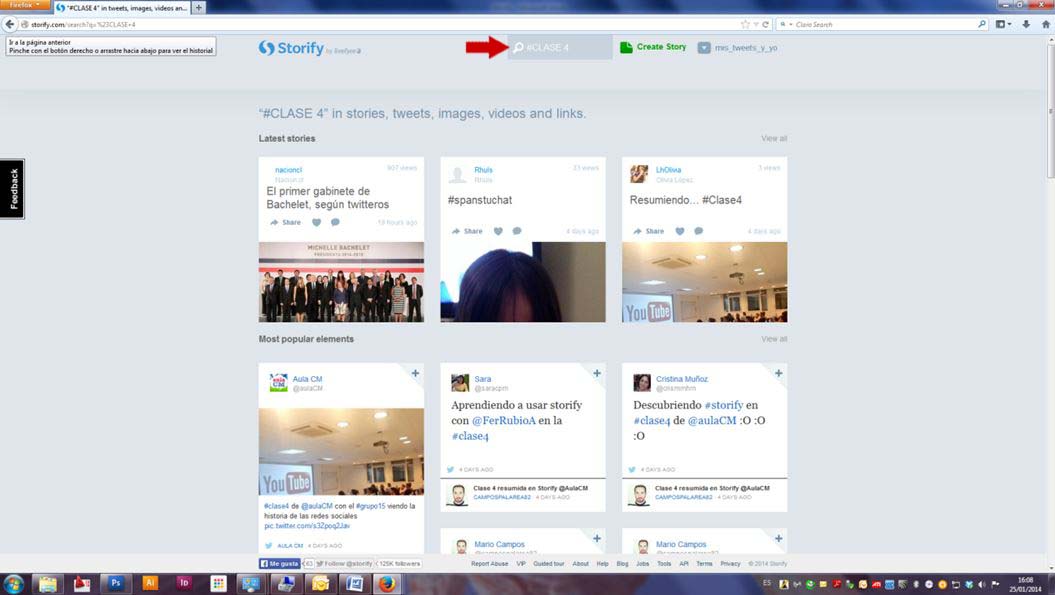Click the comment bubble on the Bachelet story

pyautogui.click(x=335, y=222)
